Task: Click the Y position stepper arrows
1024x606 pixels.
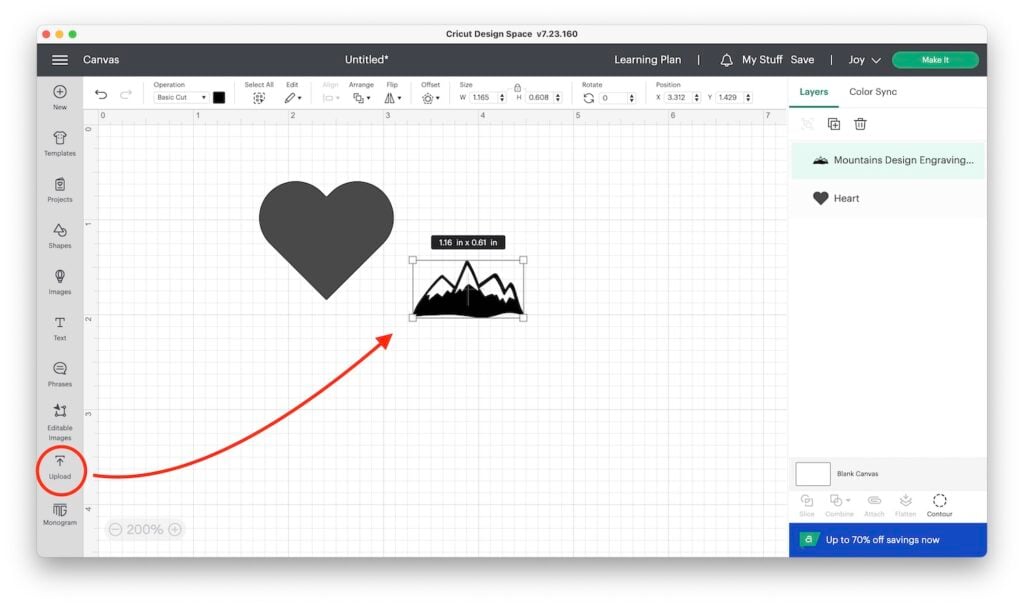Action: coord(748,98)
